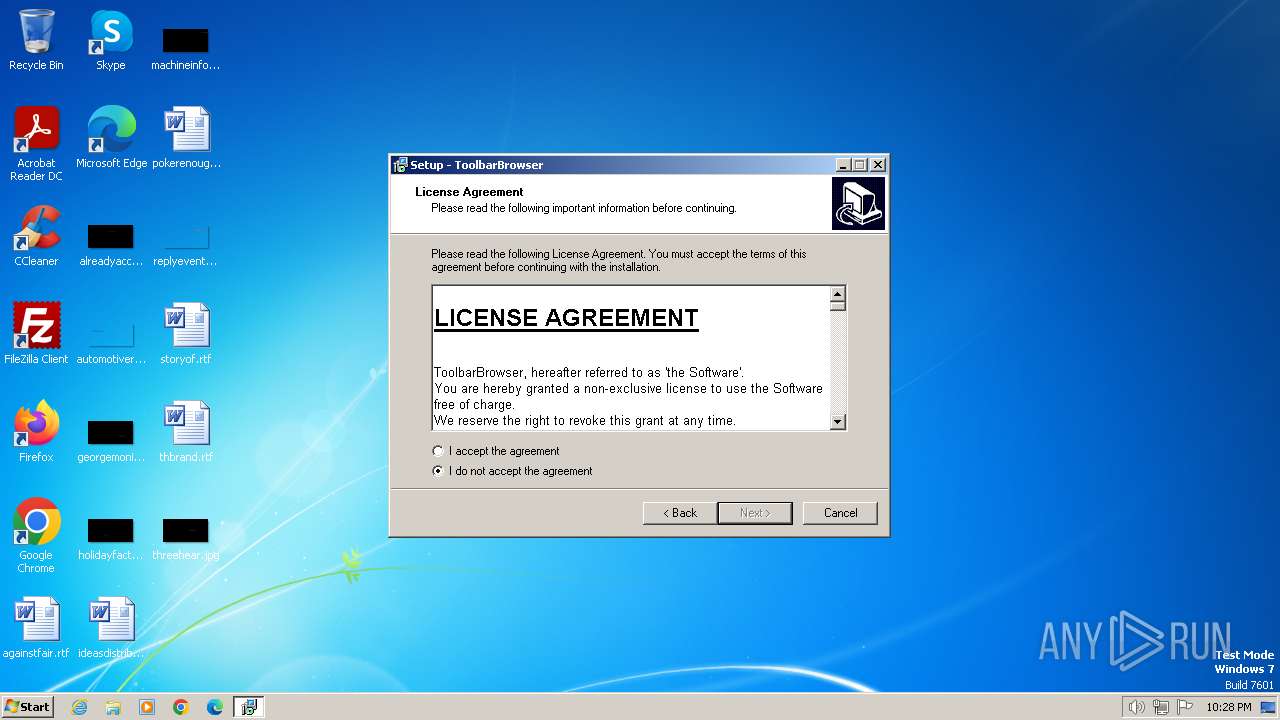1280x720 pixels.
Task: Select the Firefox desktop shortcut
Action: [x=36, y=432]
